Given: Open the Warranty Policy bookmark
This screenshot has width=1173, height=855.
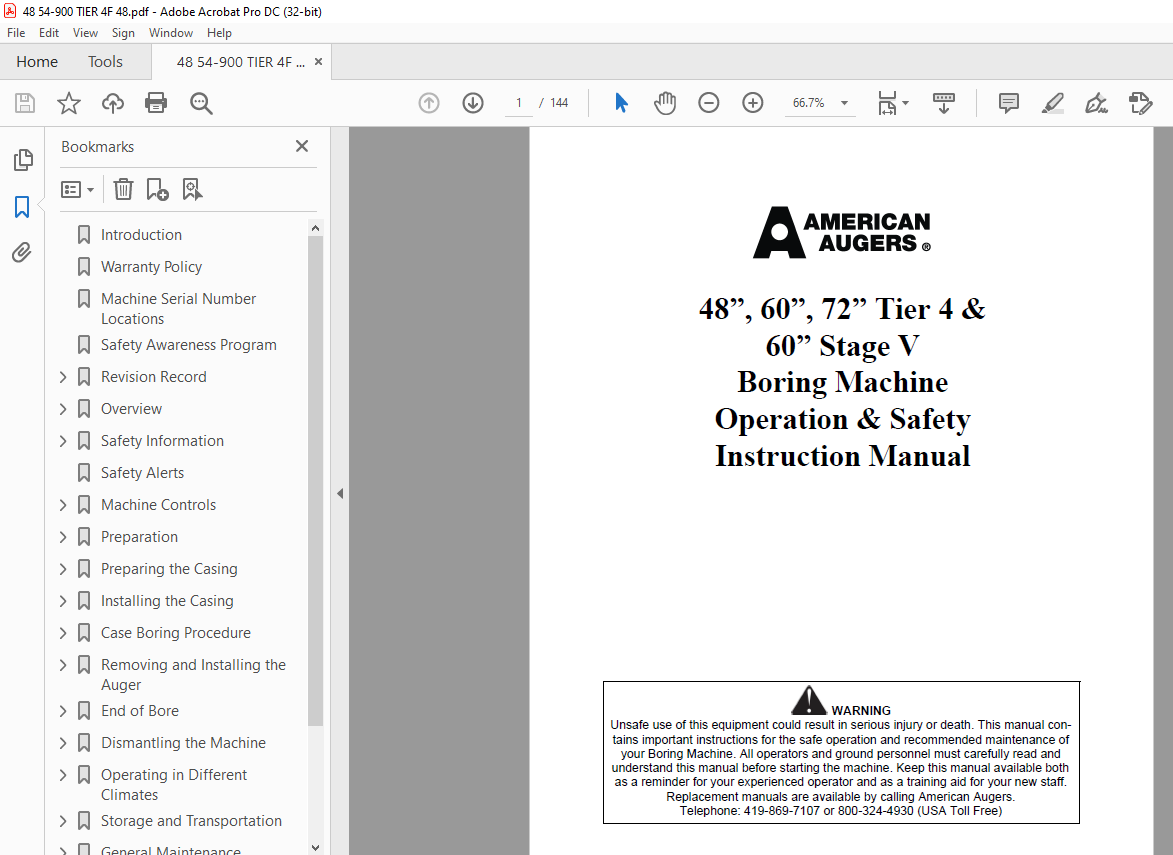Looking at the screenshot, I should click(x=151, y=267).
